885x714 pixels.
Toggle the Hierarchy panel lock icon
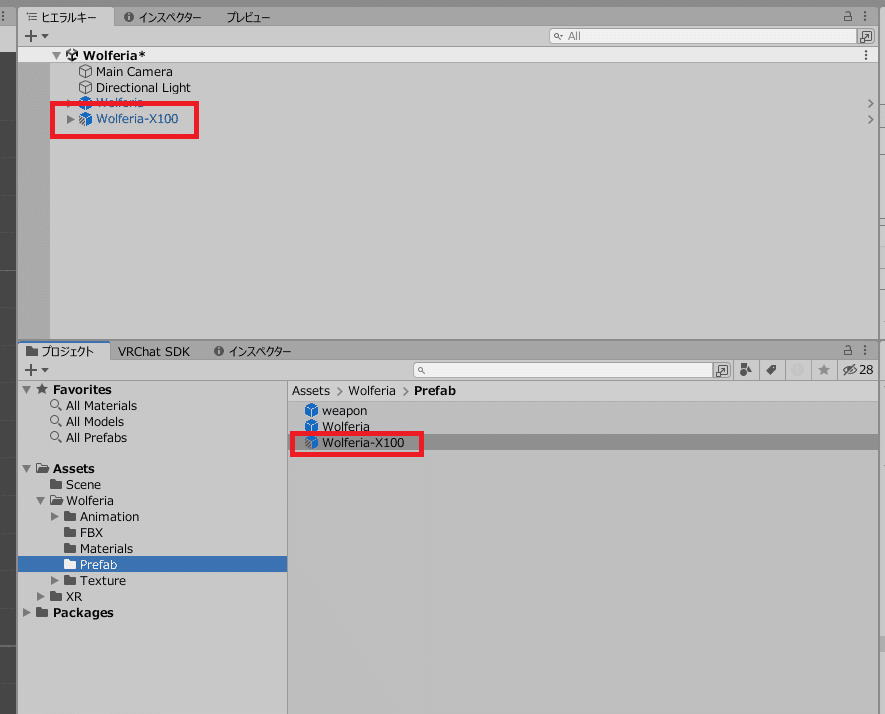[848, 16]
